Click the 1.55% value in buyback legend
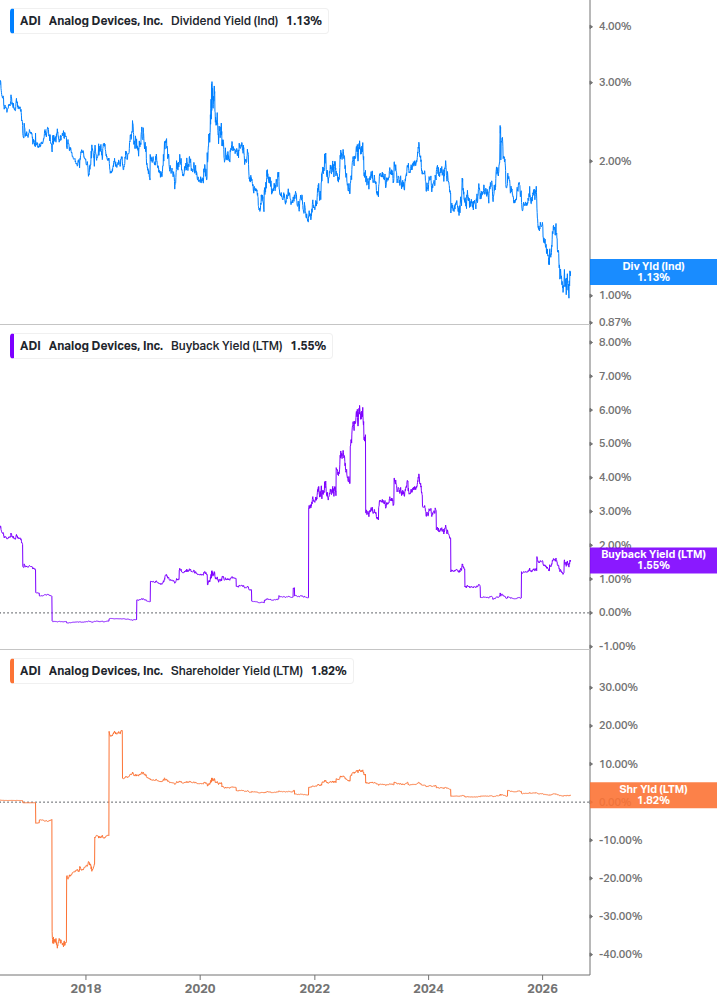Viewport: 717px width, 1005px height. (308, 346)
